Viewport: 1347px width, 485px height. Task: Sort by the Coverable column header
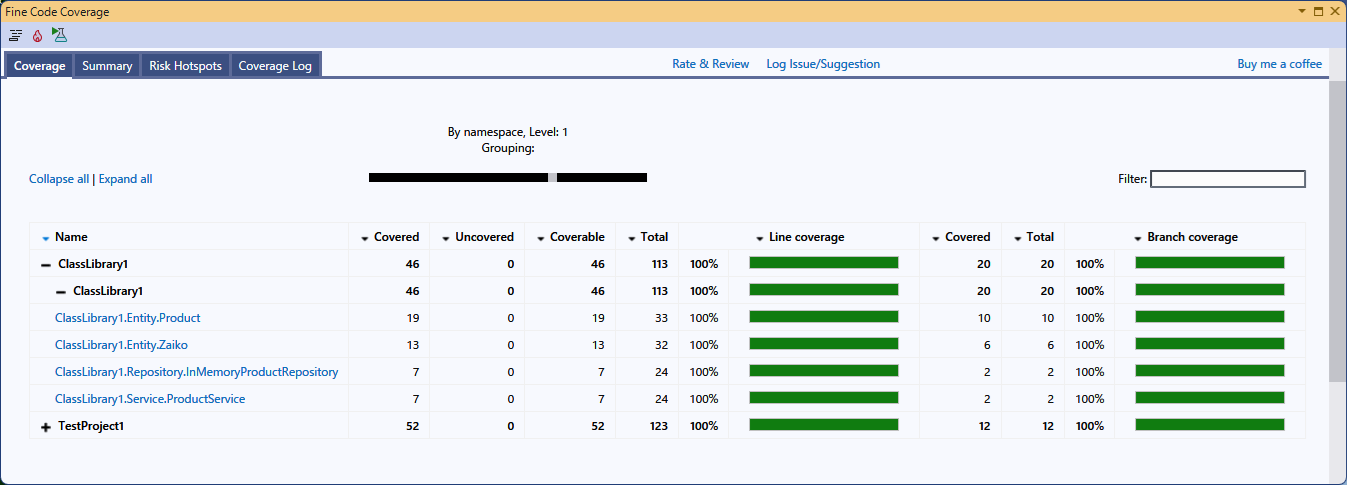[570, 237]
